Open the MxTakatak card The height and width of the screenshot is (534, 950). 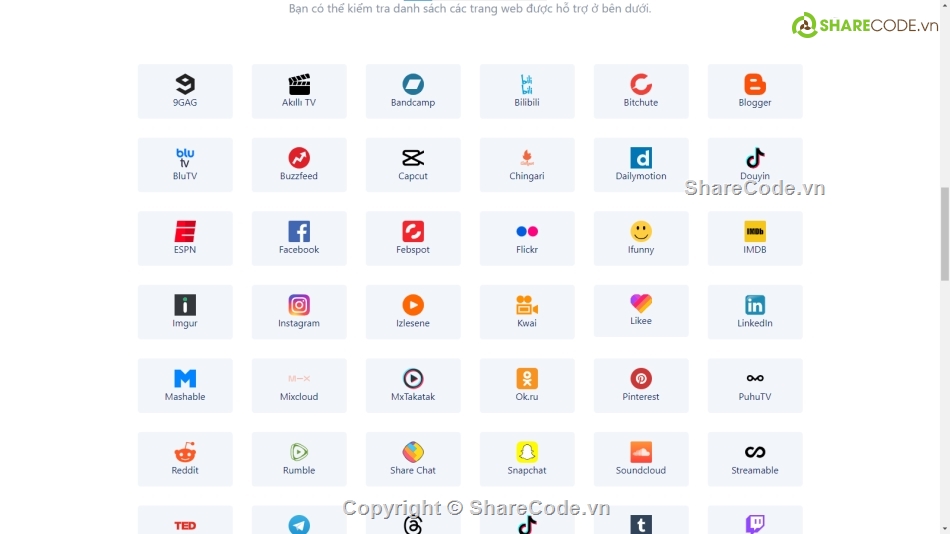(x=413, y=385)
